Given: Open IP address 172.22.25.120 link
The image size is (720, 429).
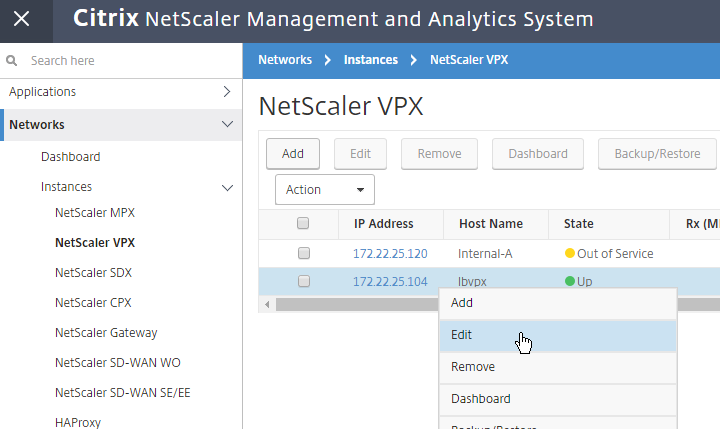Looking at the screenshot, I should click(x=390, y=254).
